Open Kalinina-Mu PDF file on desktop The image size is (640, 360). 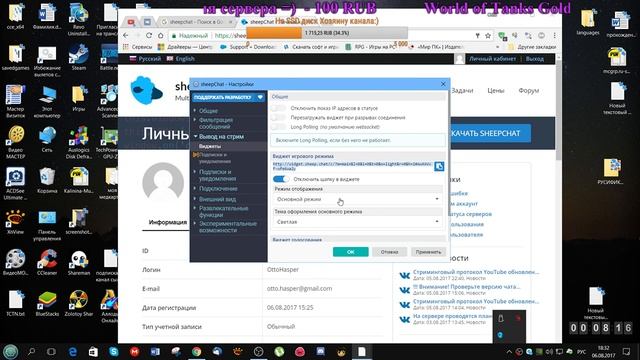click(x=79, y=180)
